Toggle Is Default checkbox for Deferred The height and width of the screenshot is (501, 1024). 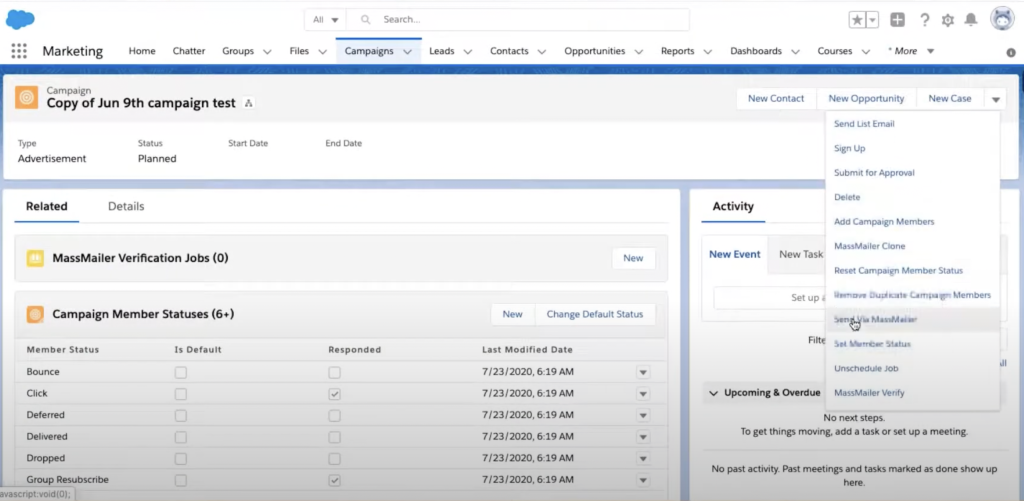coord(180,415)
